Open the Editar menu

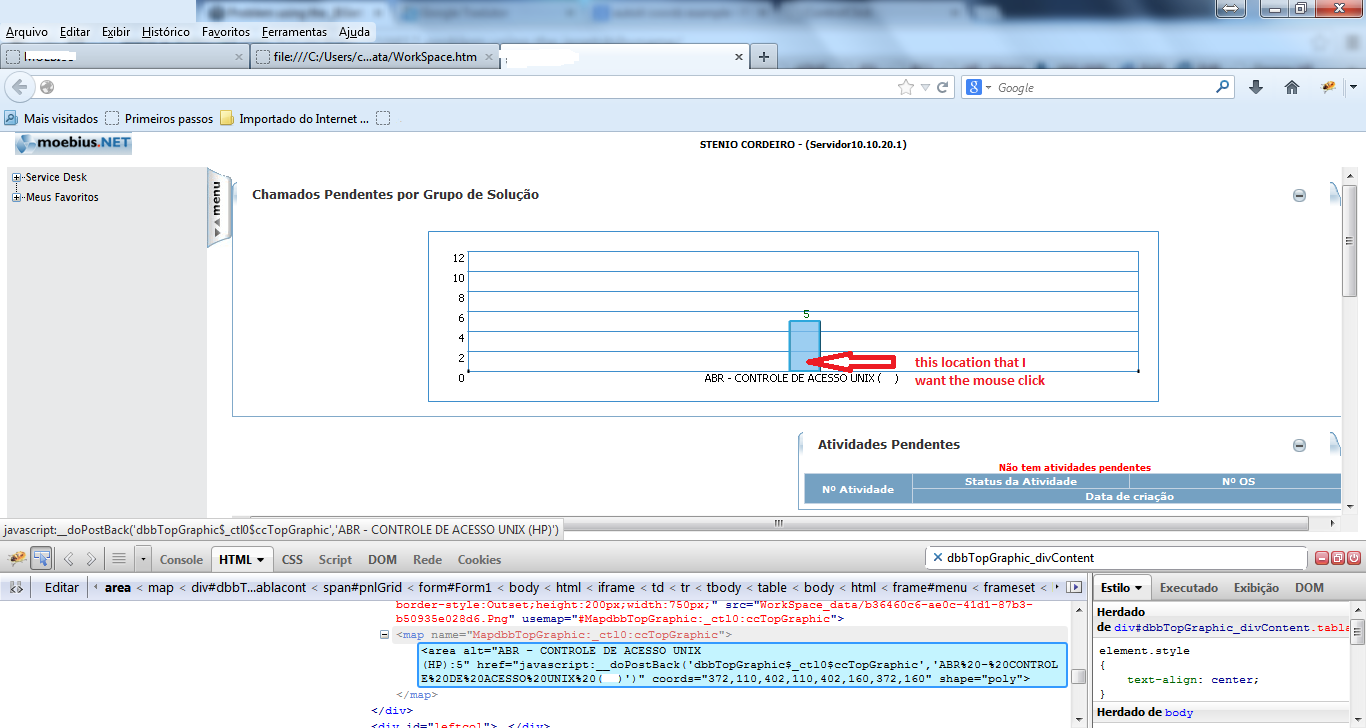(75, 32)
